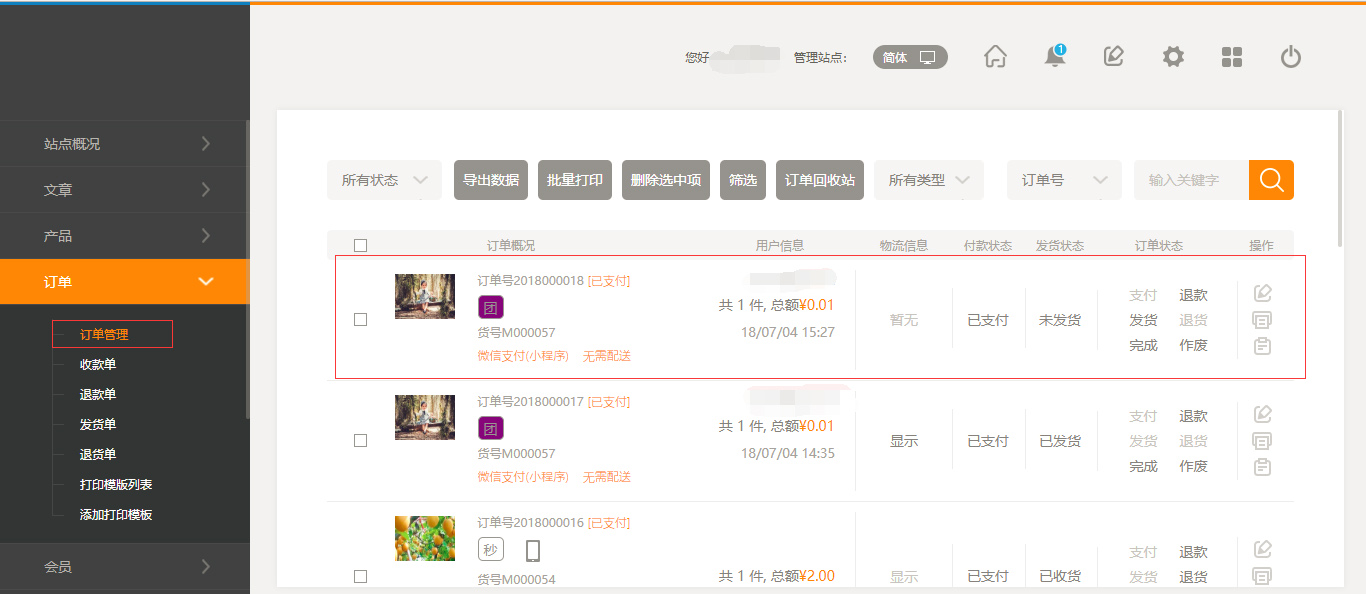
Task: Check the box beside order 2018000017
Action: [361, 440]
